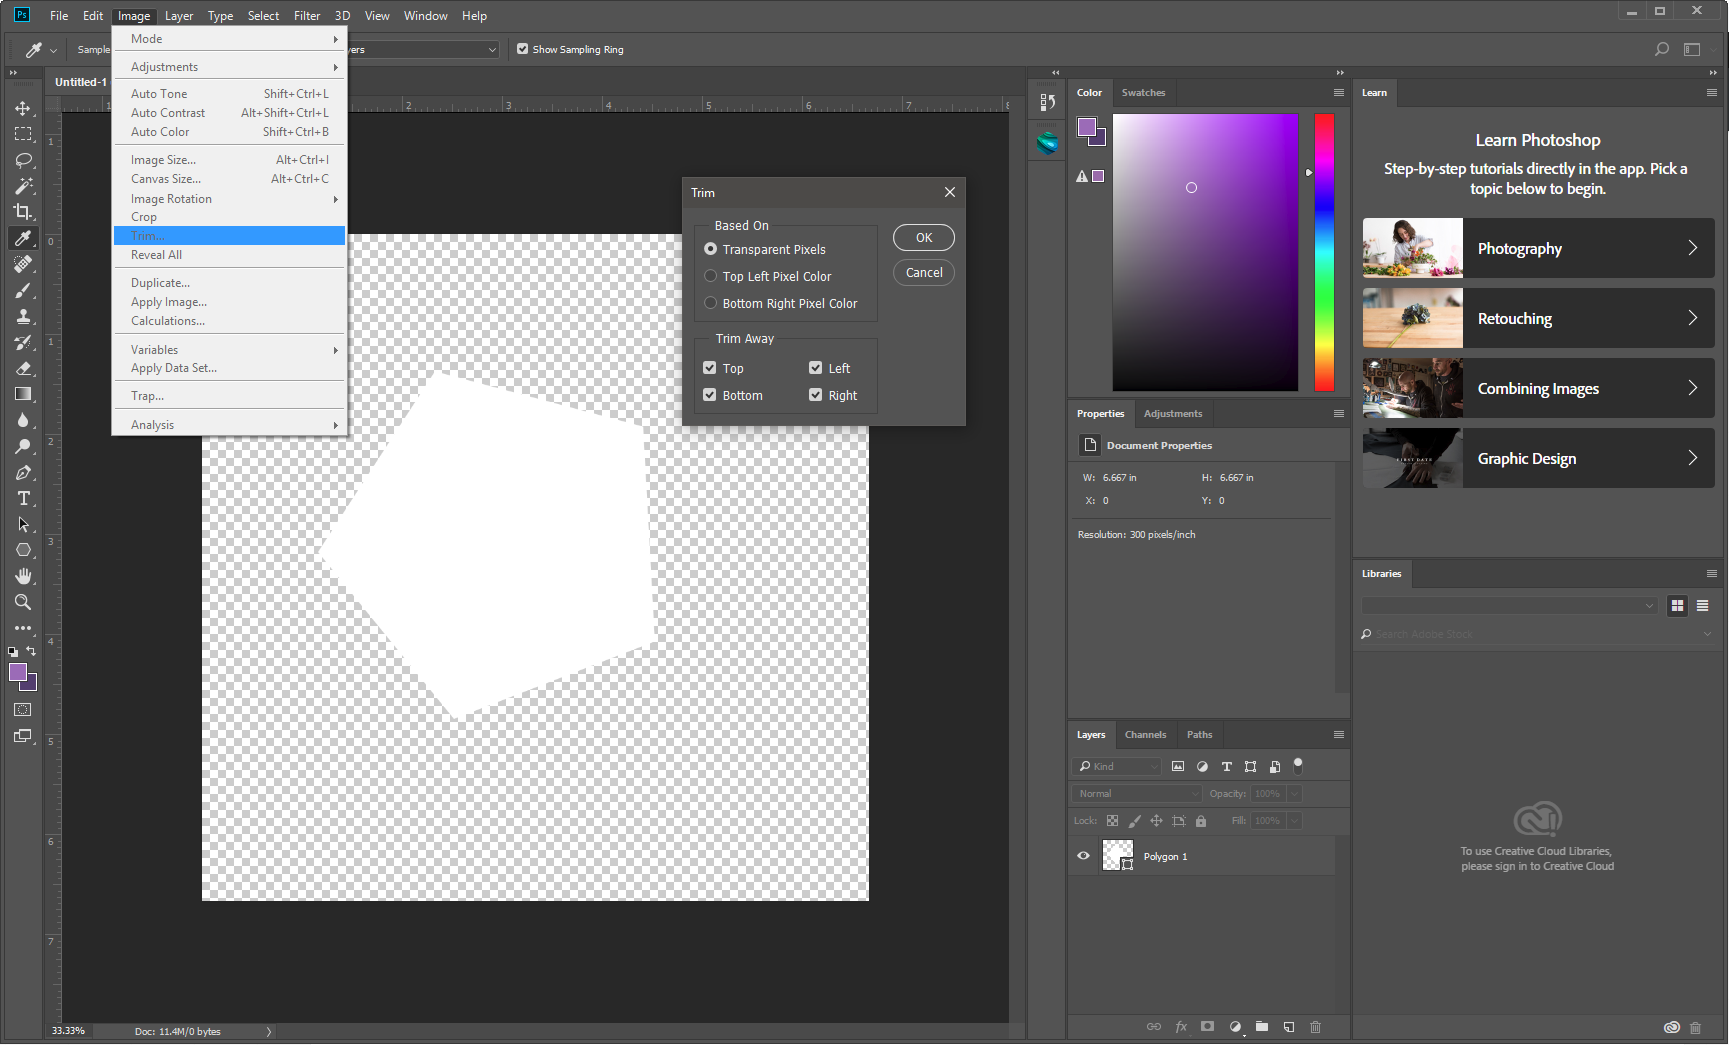Select Top Left Pixel Color option
Viewport: 1729px width, 1045px height.
710,276
